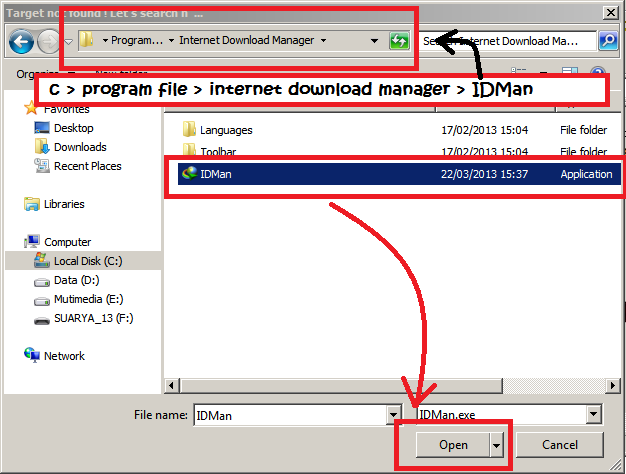Click the search magnifier icon
The height and width of the screenshot is (474, 626).
(608, 41)
